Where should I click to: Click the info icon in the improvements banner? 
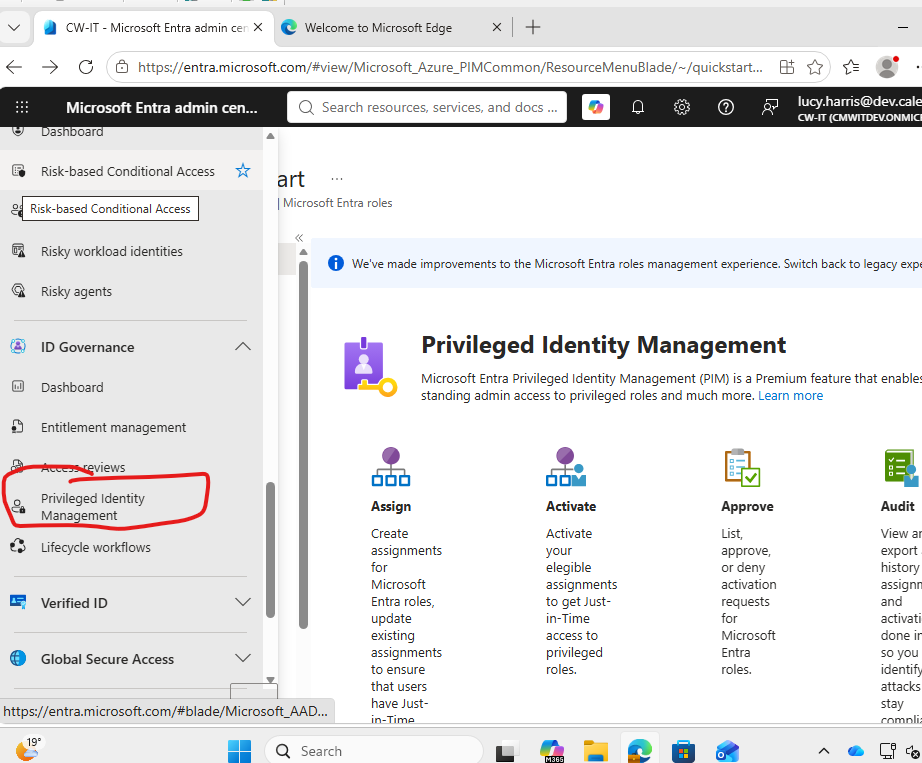click(335, 263)
